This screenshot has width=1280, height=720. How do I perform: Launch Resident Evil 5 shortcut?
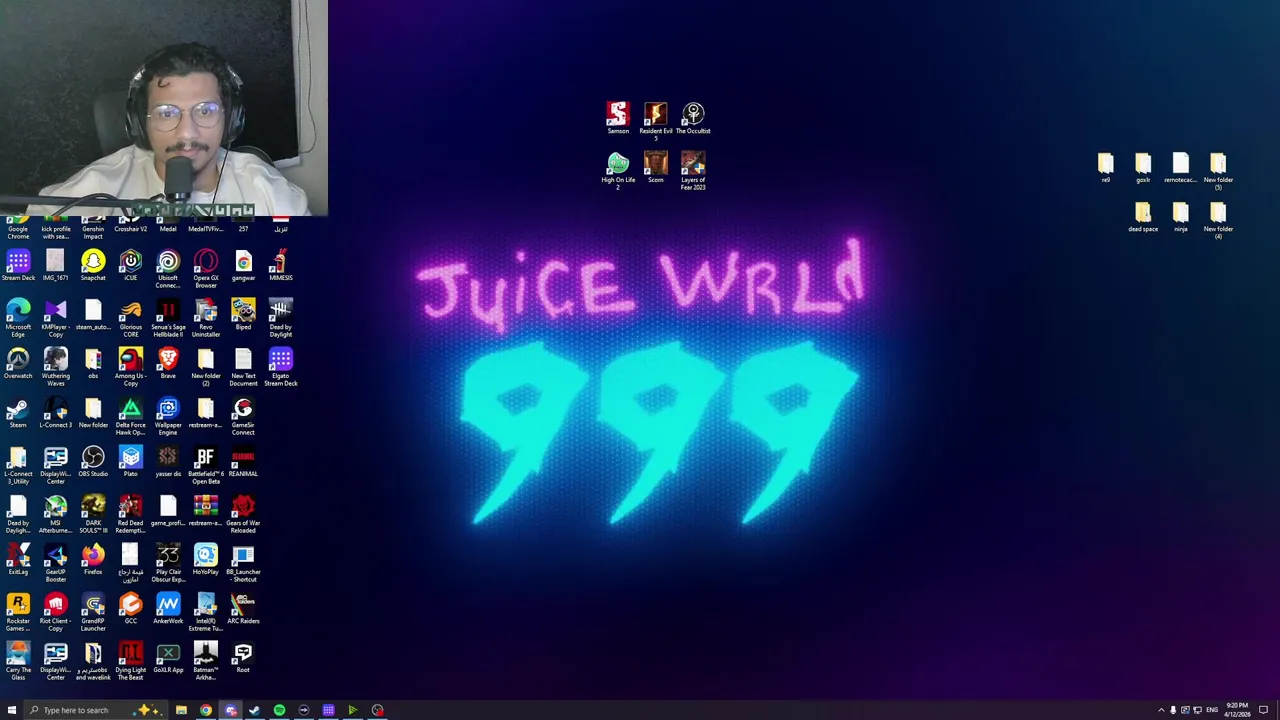[x=656, y=121]
